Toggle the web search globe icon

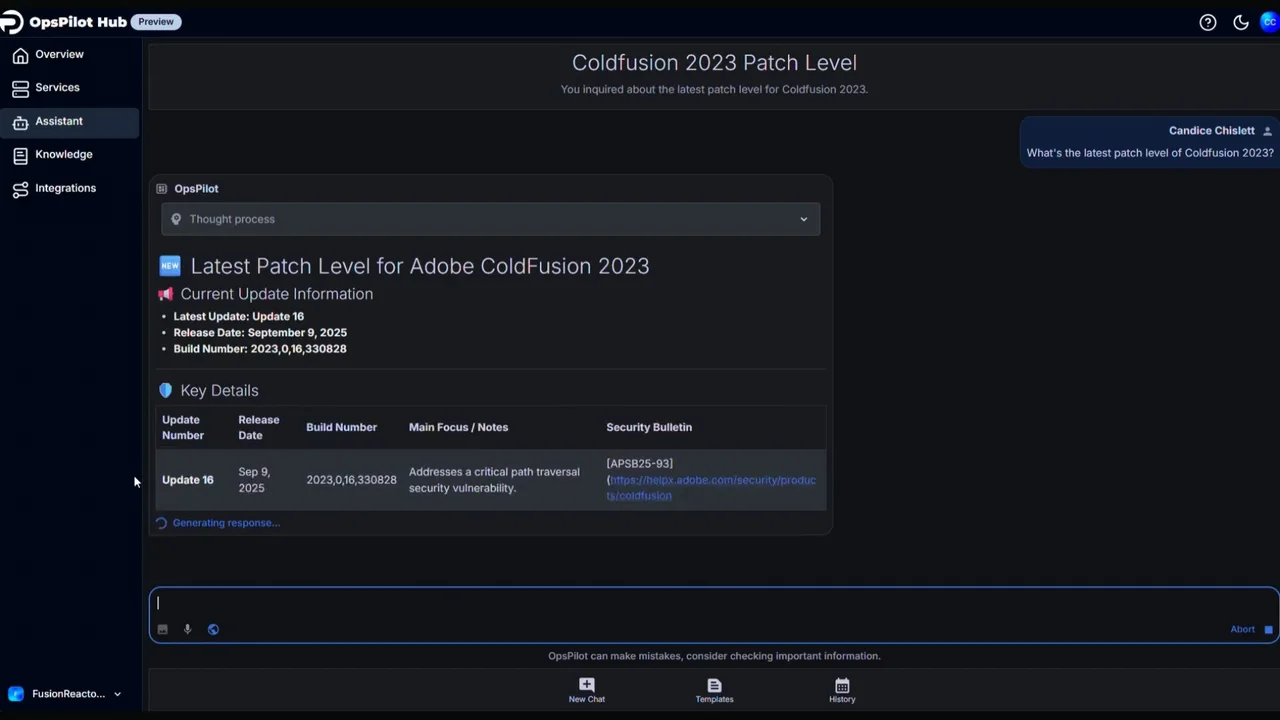[213, 629]
